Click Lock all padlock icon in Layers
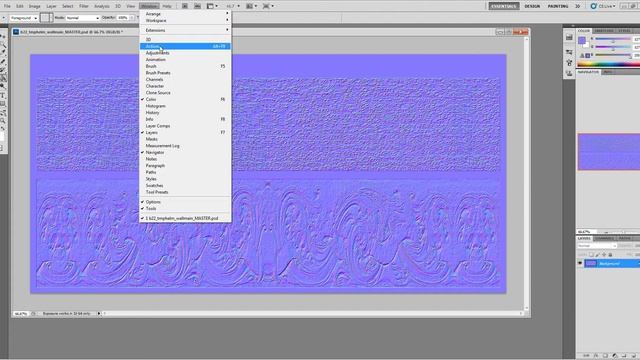The image size is (640, 360). 611,255
